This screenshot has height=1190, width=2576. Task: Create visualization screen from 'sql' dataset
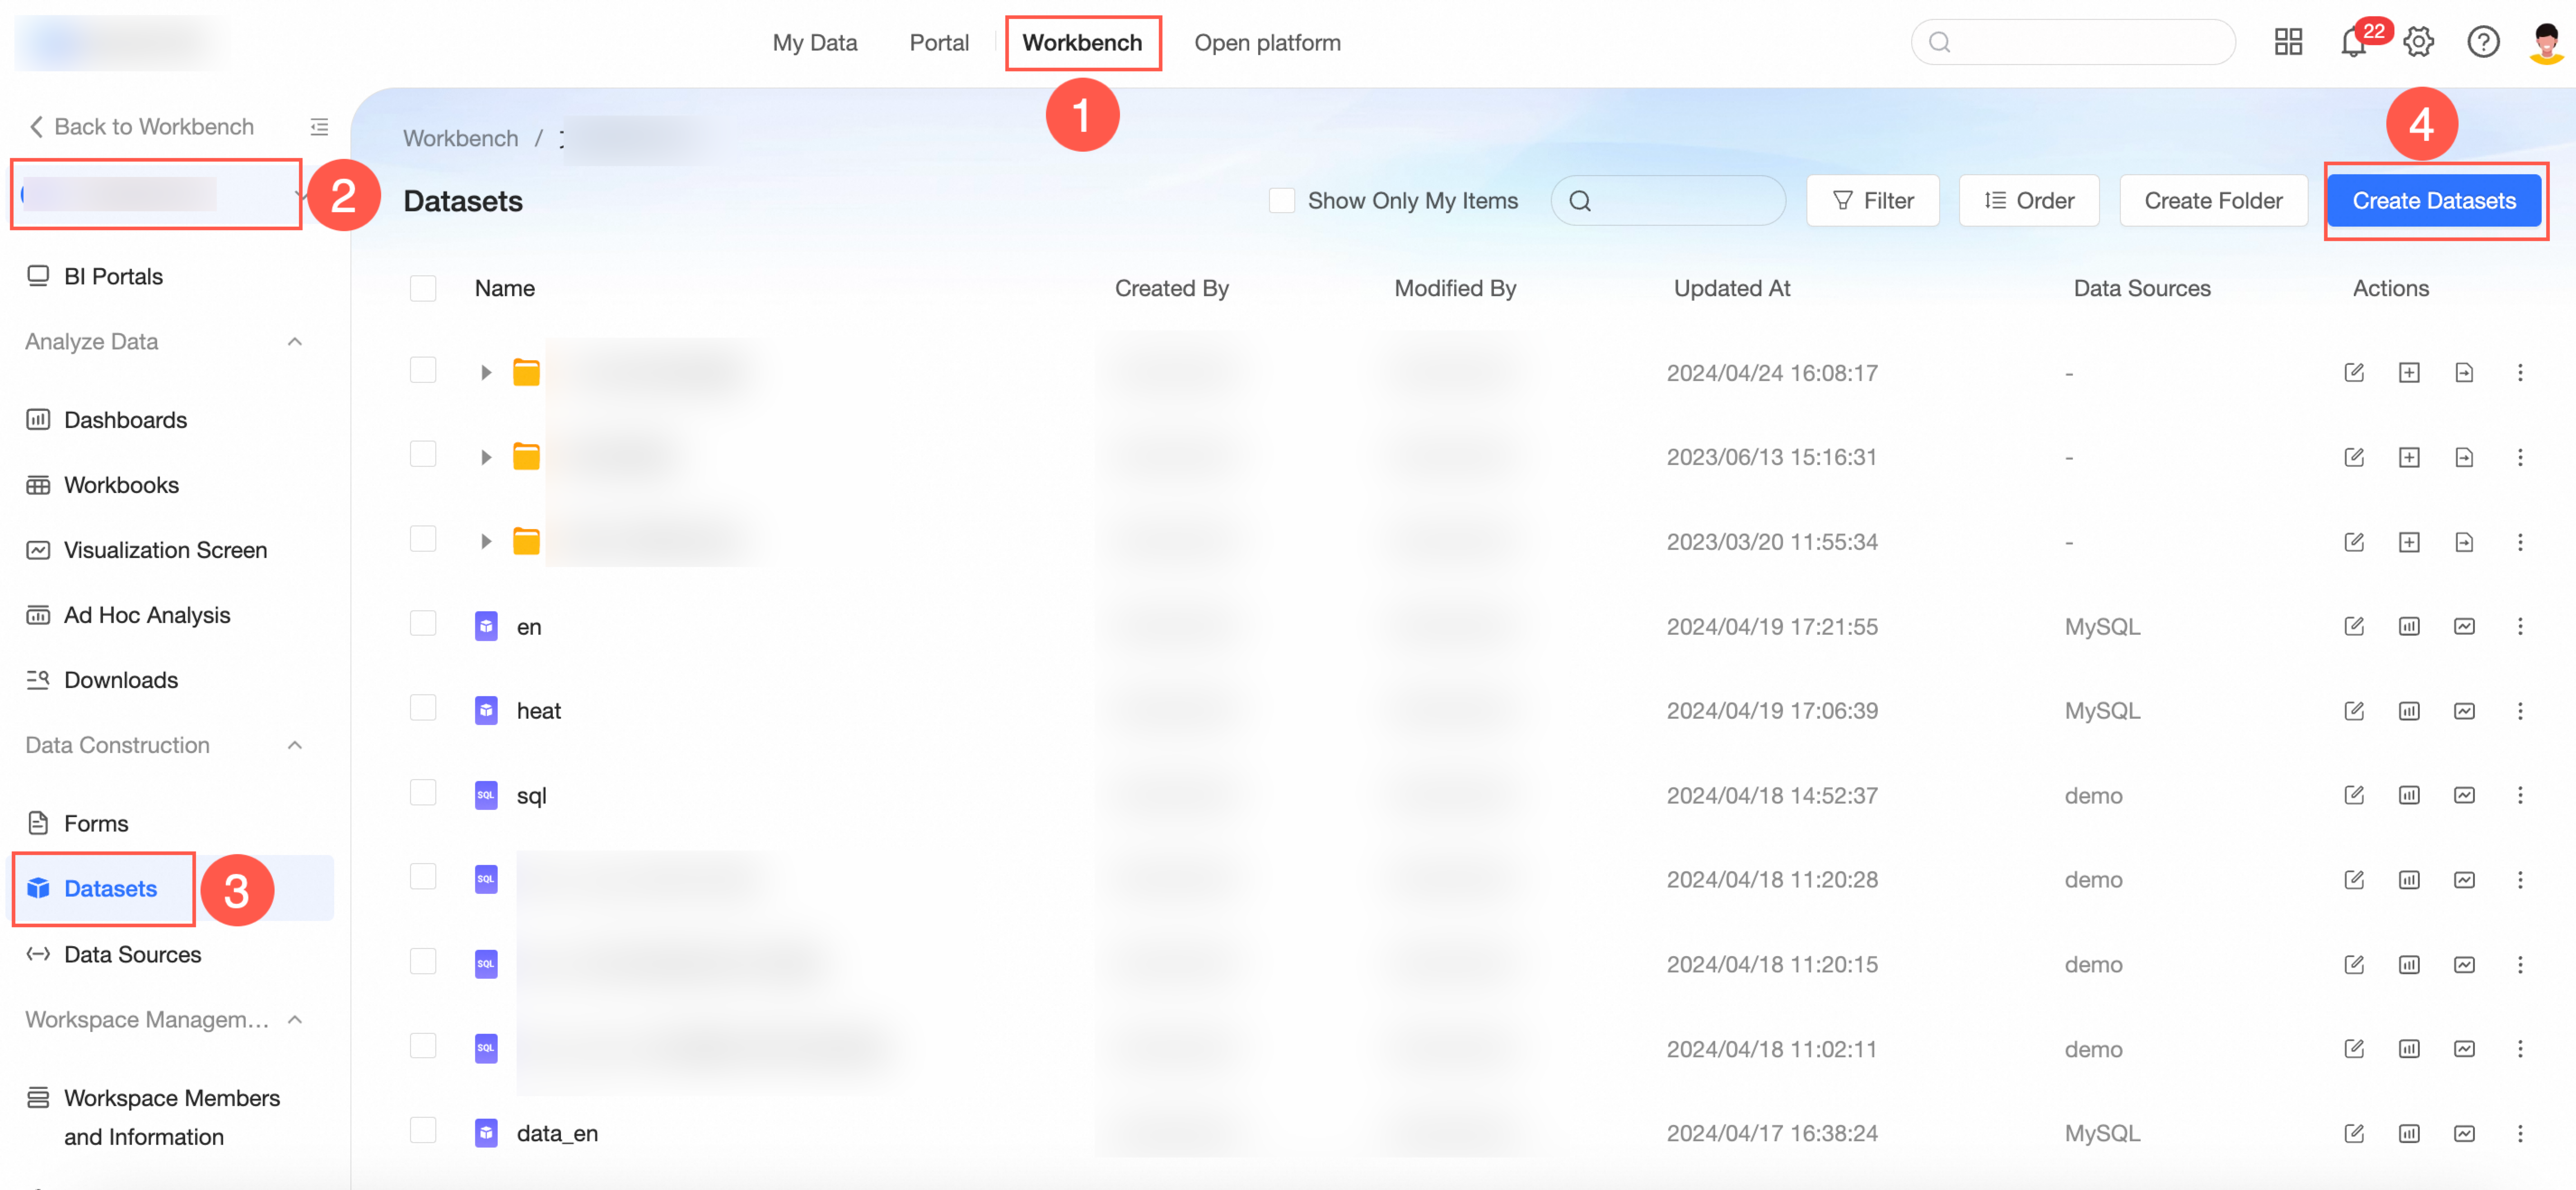[x=2464, y=795]
